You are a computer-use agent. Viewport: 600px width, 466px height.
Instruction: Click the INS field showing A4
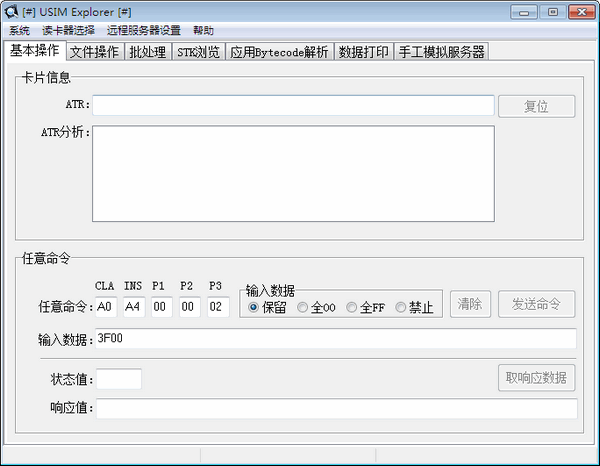click(x=133, y=307)
